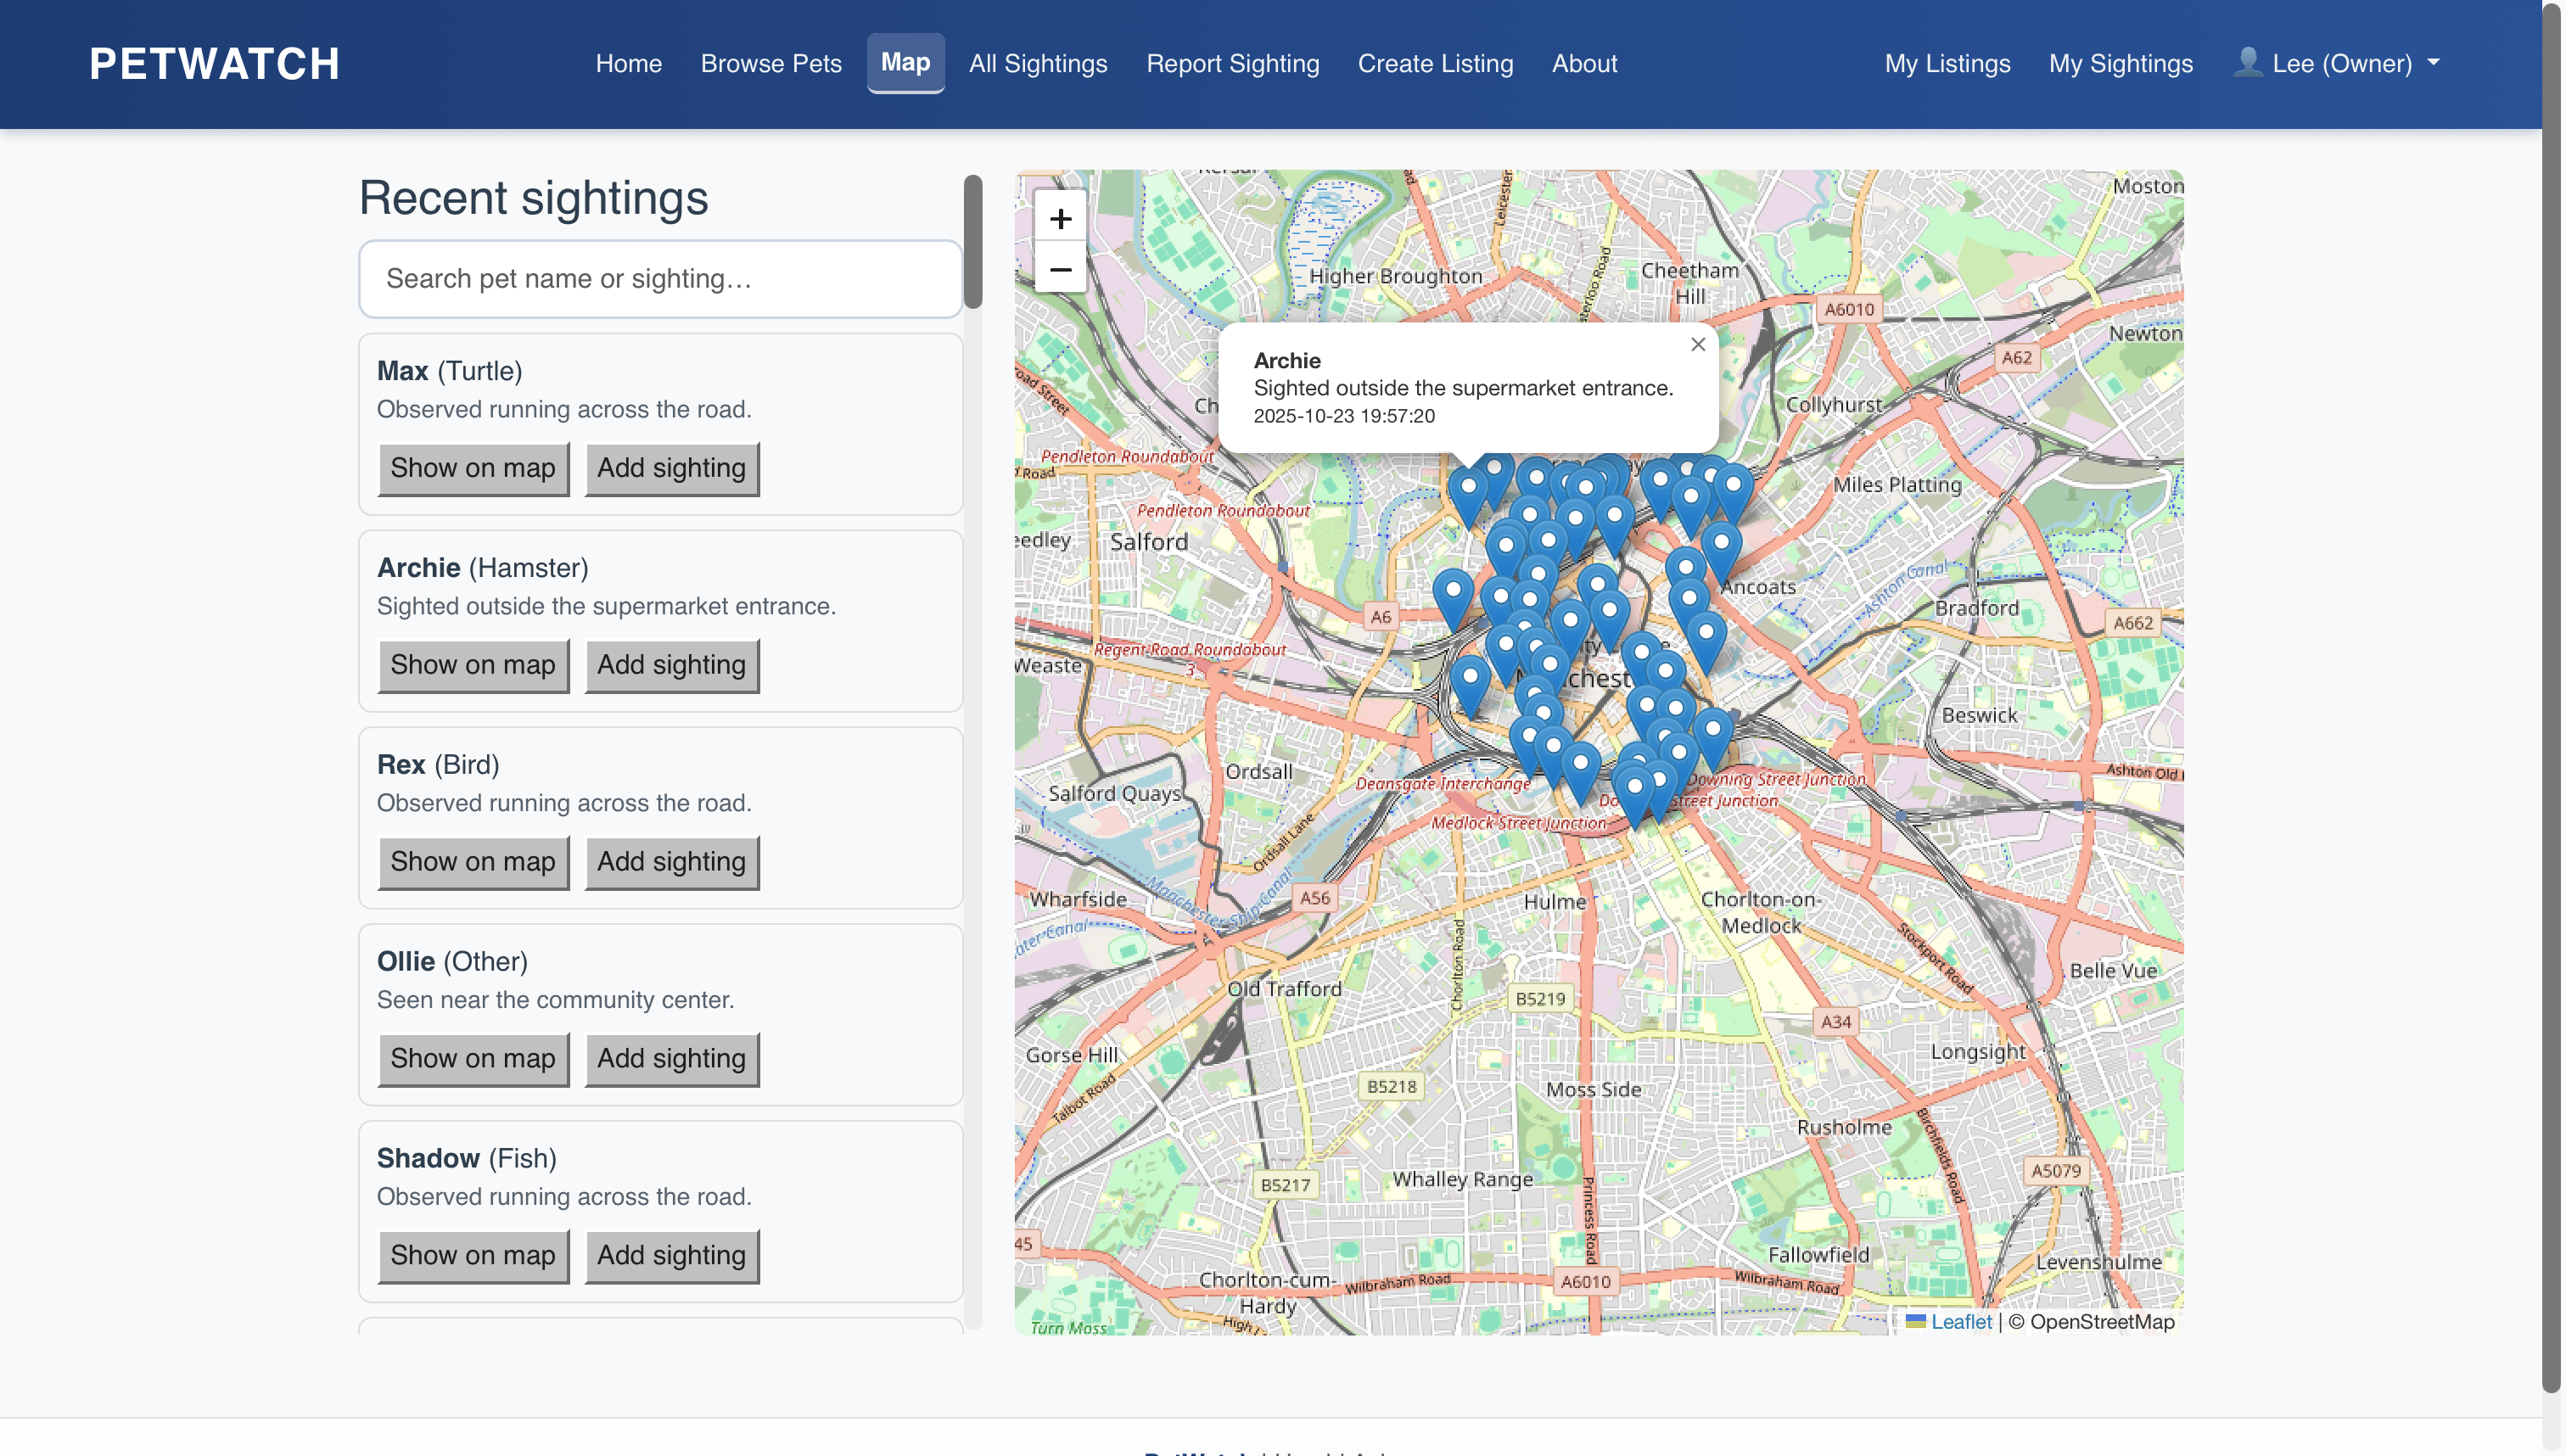
Task: Switch to the All Sightings tab
Action: point(1038,63)
